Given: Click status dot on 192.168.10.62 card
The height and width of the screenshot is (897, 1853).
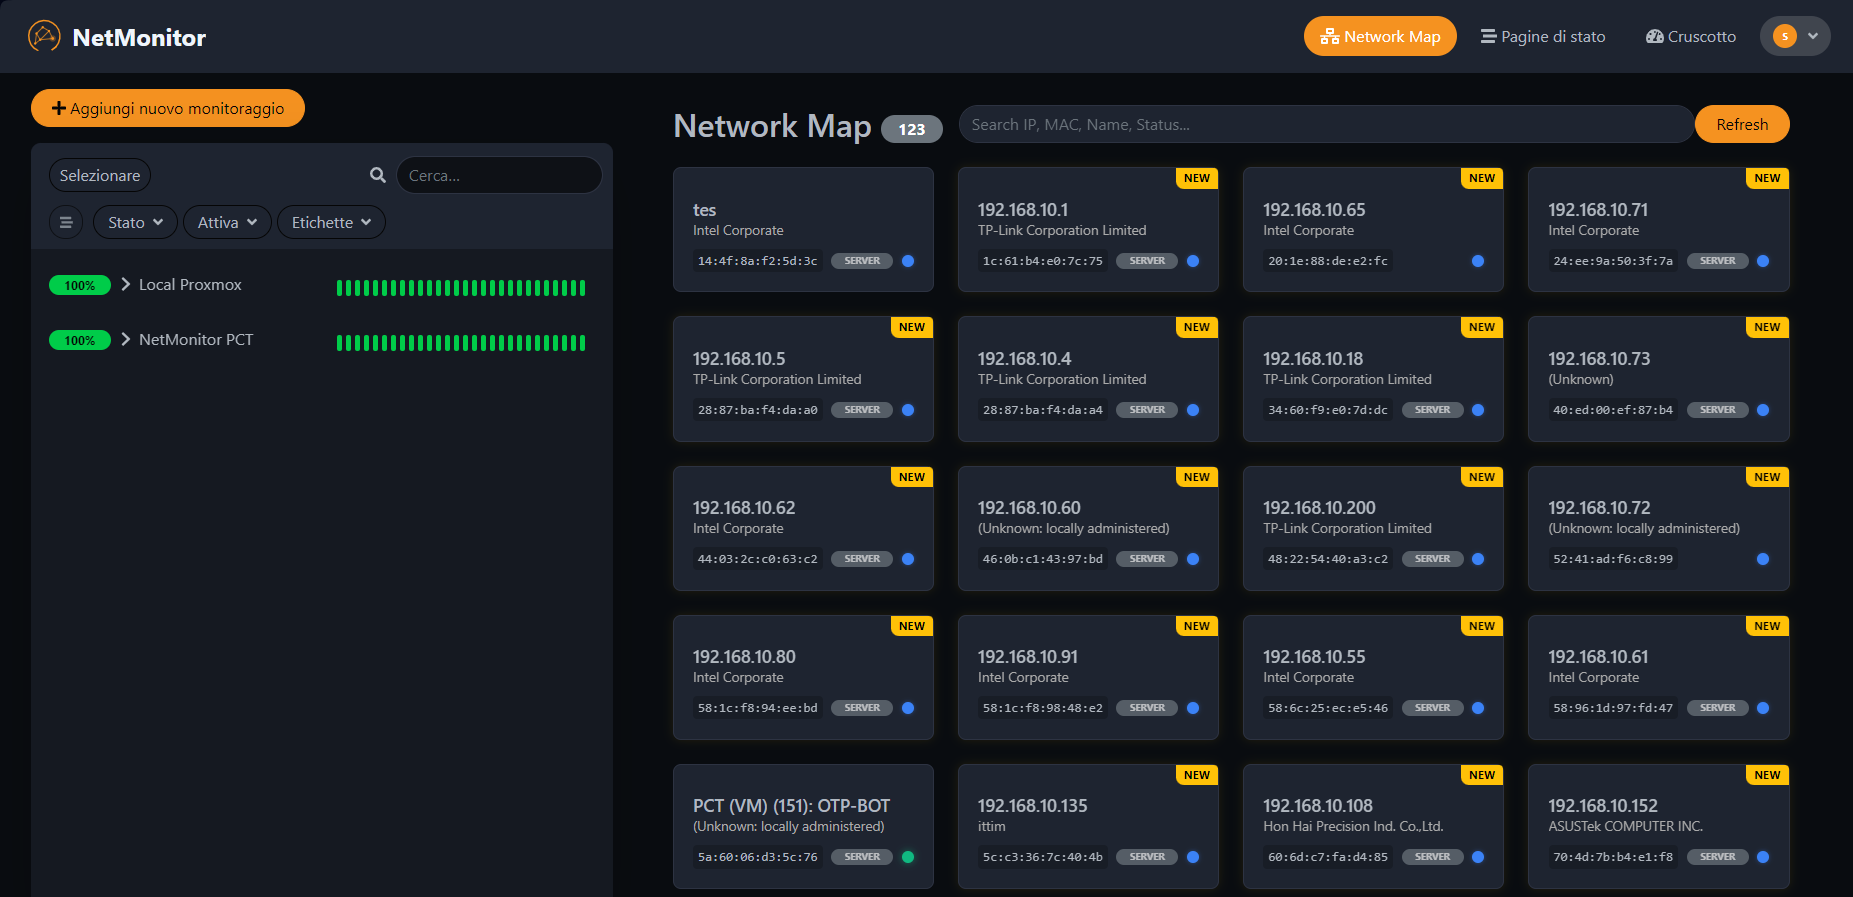Looking at the screenshot, I should point(908,559).
